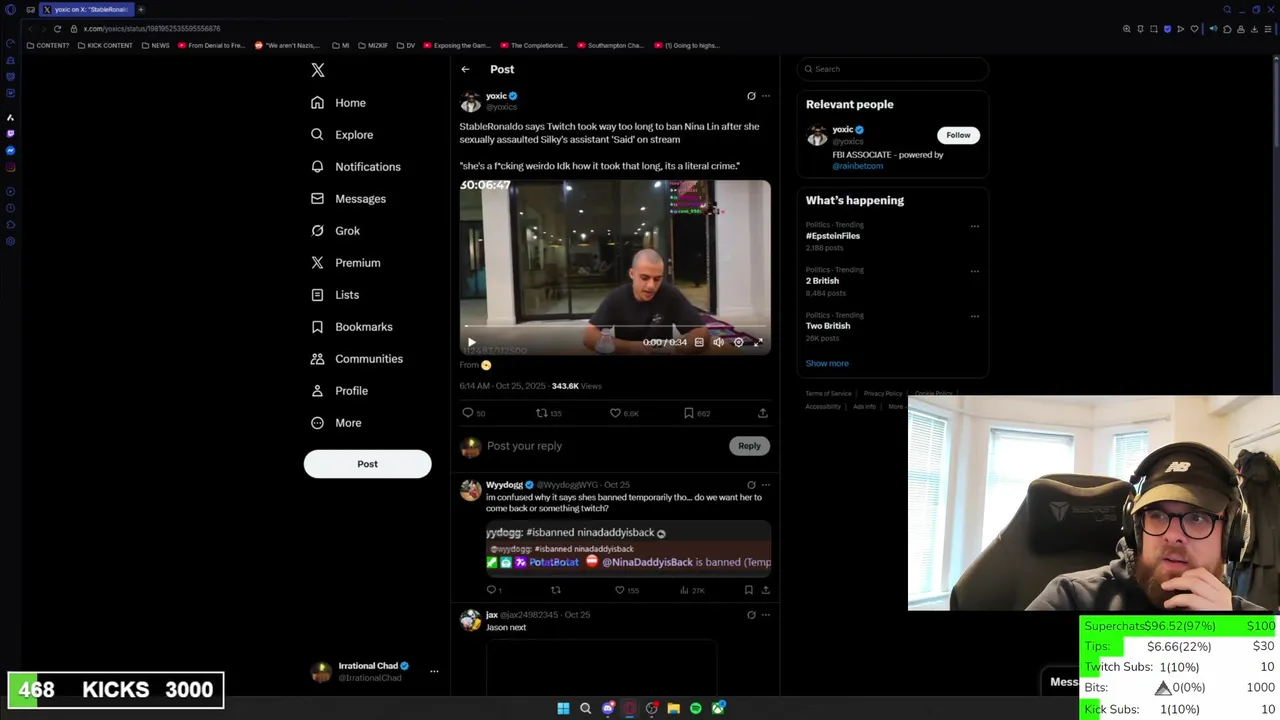Click the Wyydogg username on the reply
The image size is (1280, 720).
click(504, 485)
